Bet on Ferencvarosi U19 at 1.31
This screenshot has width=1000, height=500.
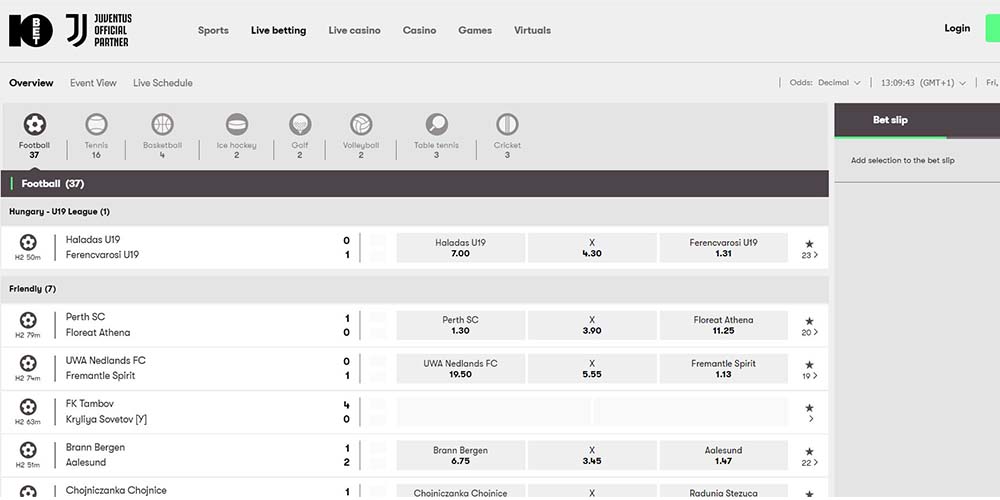click(723, 248)
